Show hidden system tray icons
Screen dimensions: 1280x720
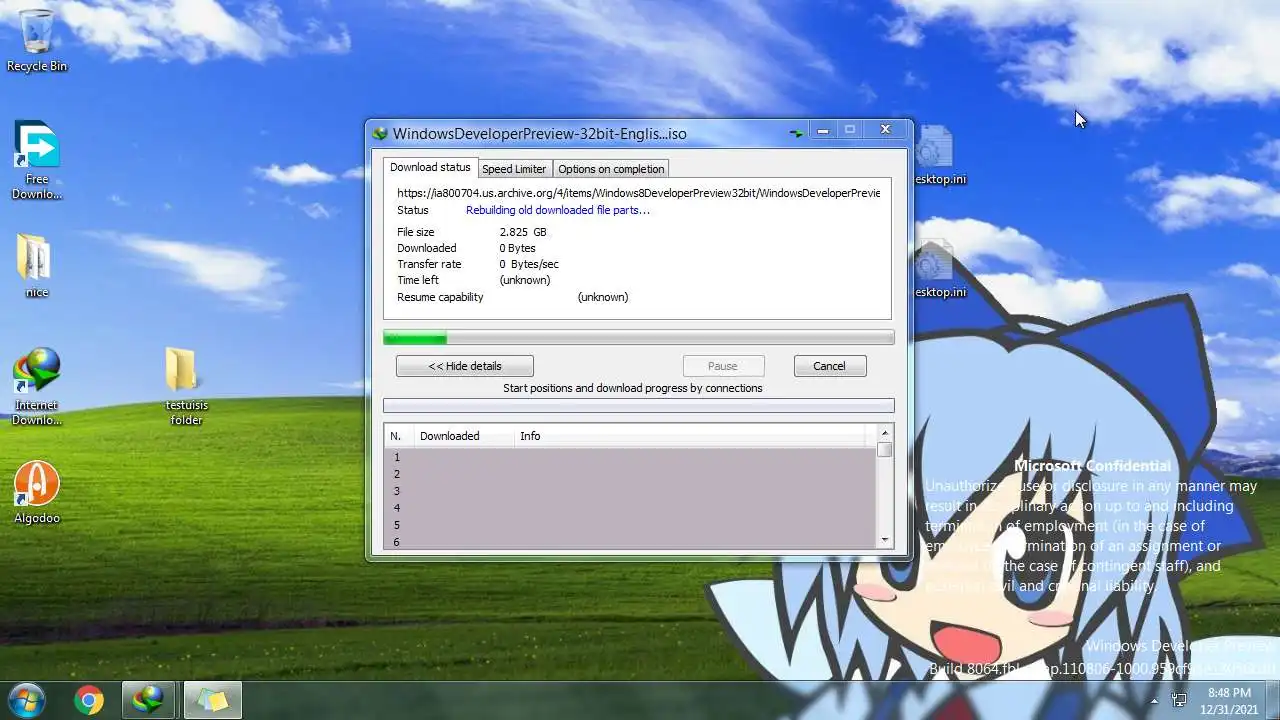1155,700
